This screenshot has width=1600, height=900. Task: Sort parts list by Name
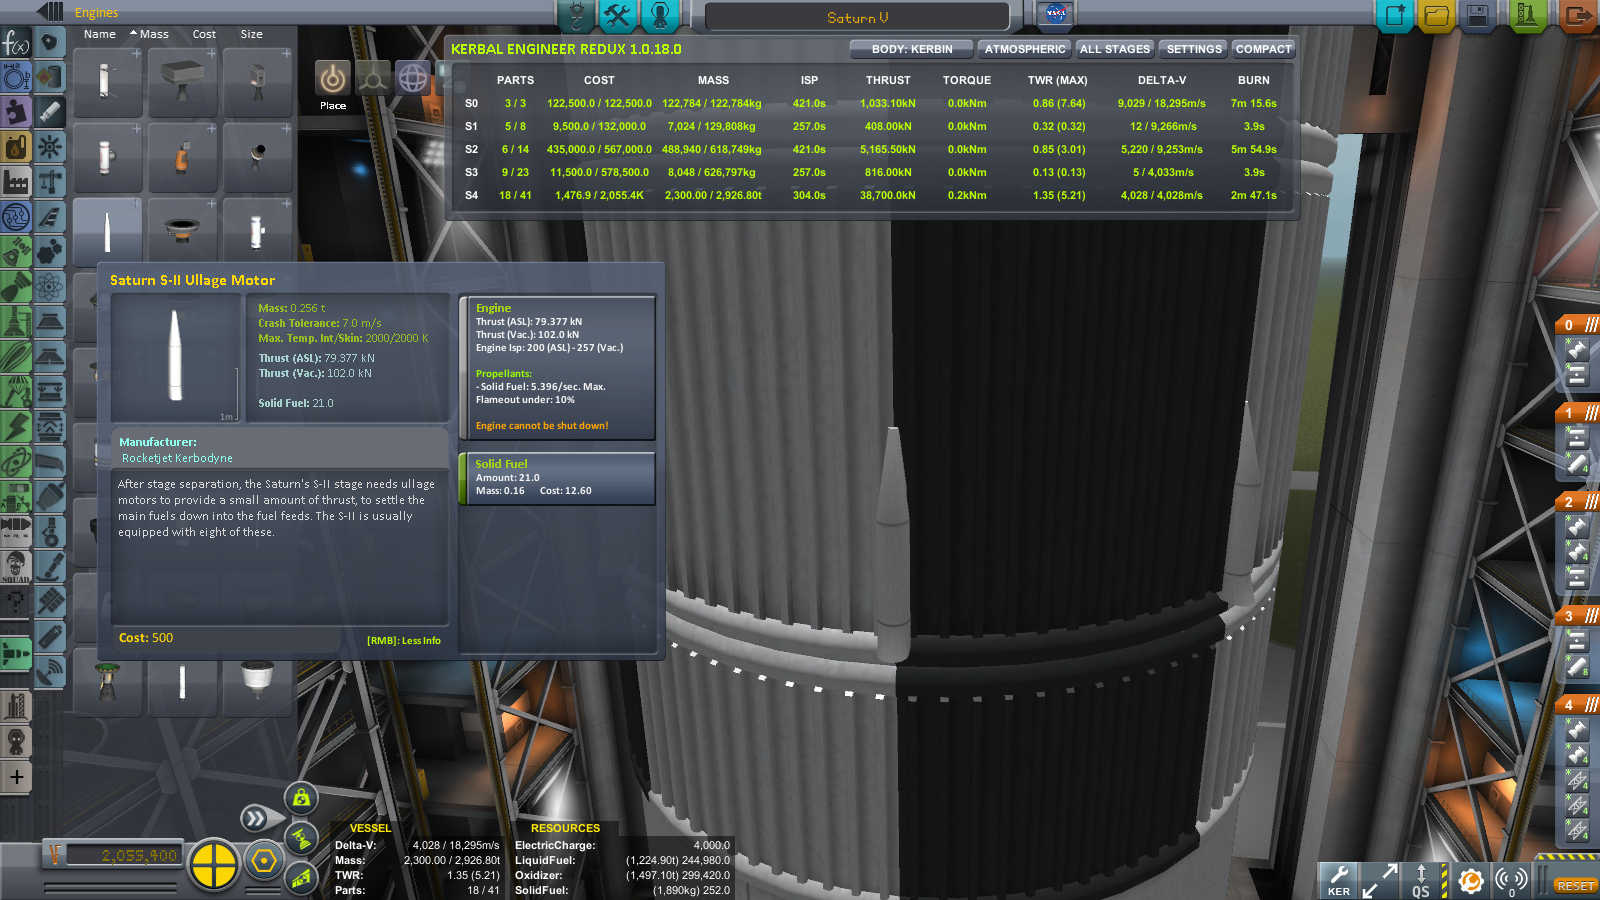100,34
